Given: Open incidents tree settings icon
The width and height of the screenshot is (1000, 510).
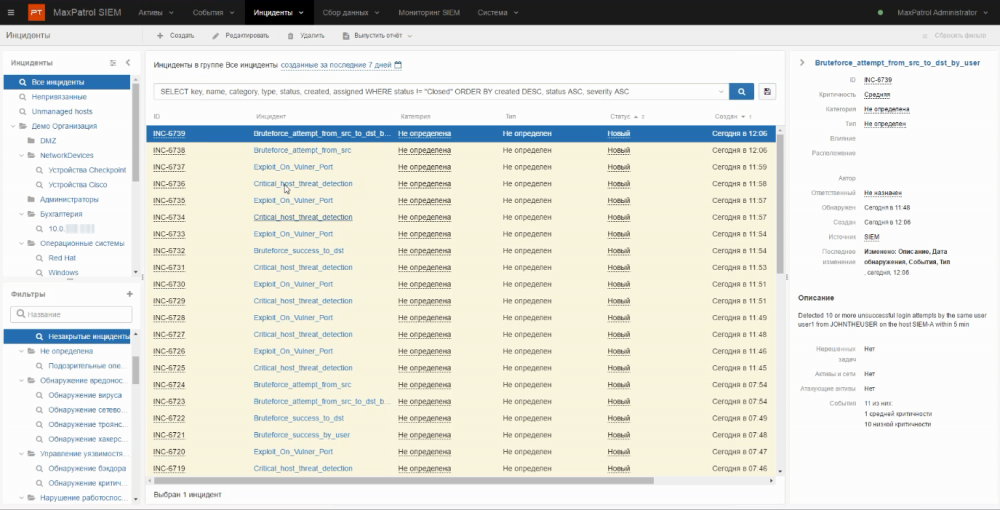Looking at the screenshot, I should coord(113,63).
